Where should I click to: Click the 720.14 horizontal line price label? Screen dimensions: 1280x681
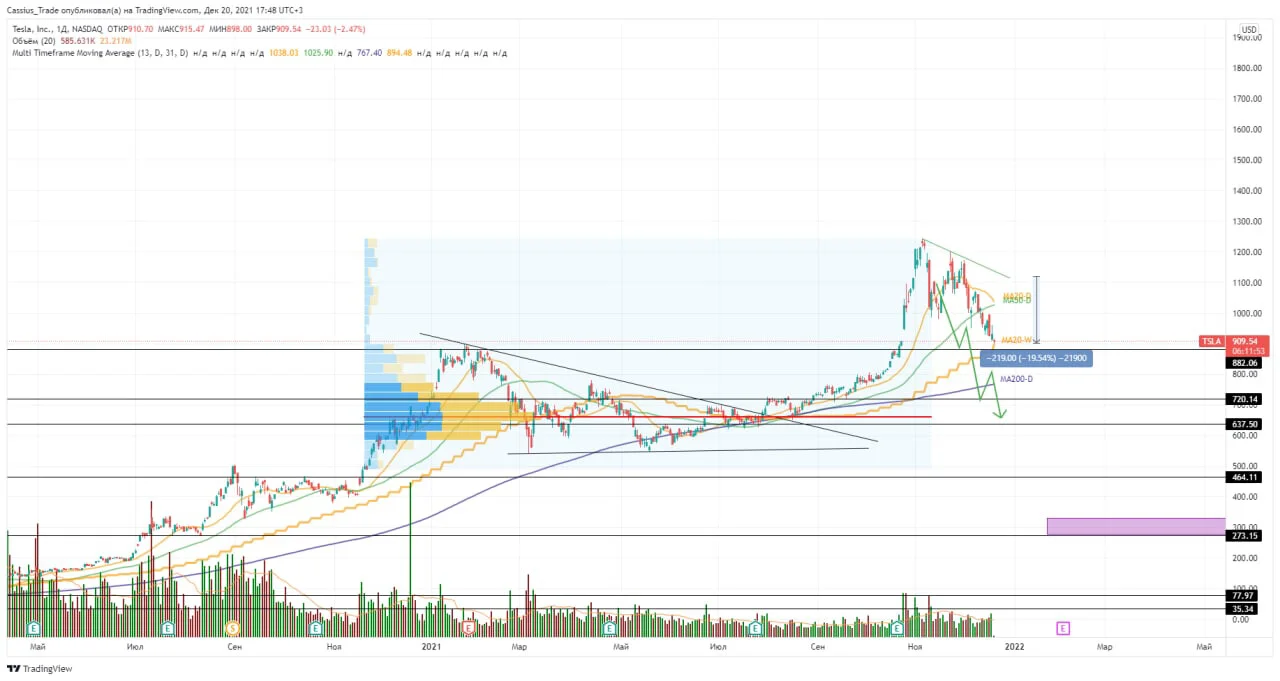click(x=1244, y=399)
